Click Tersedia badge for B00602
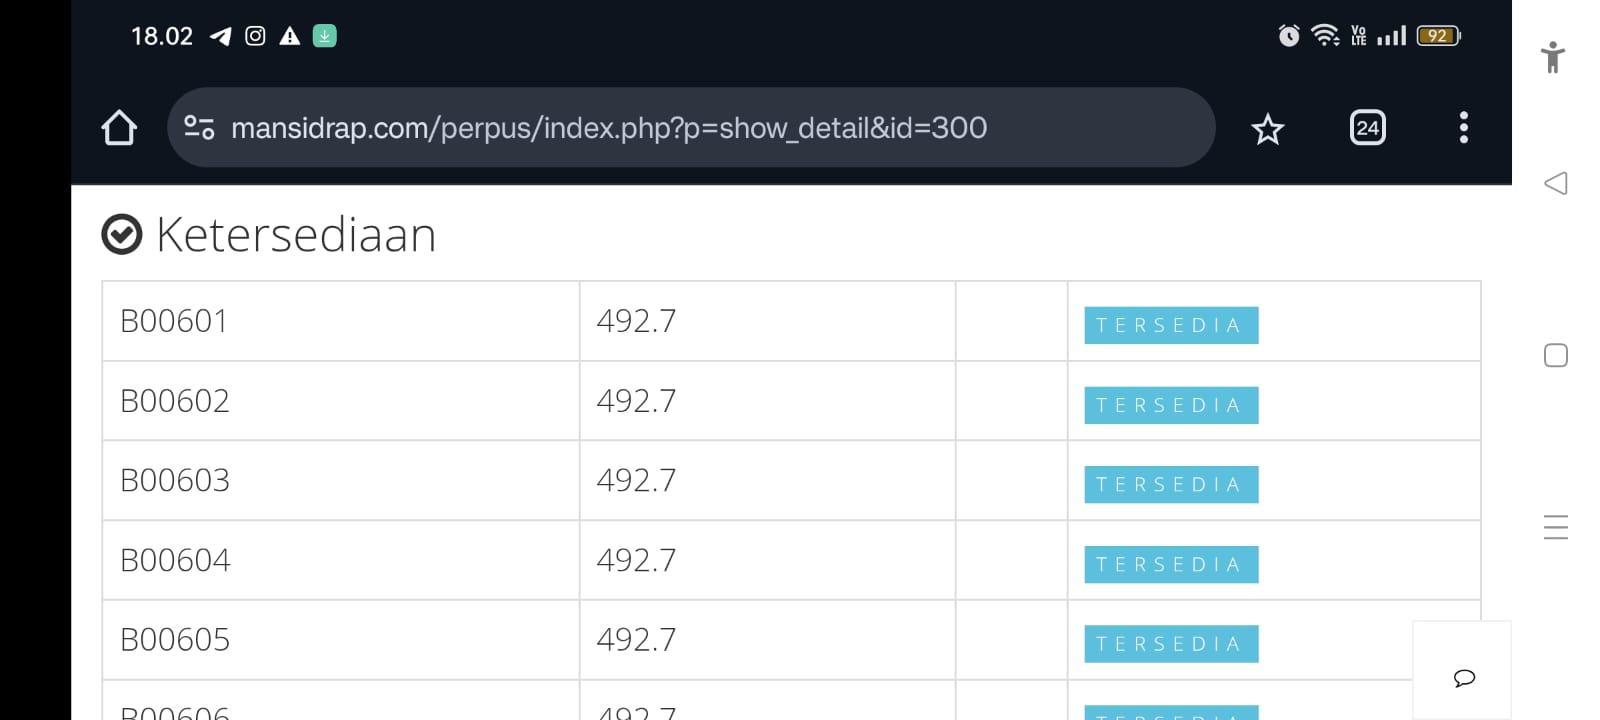The height and width of the screenshot is (720, 1600). tap(1170, 405)
